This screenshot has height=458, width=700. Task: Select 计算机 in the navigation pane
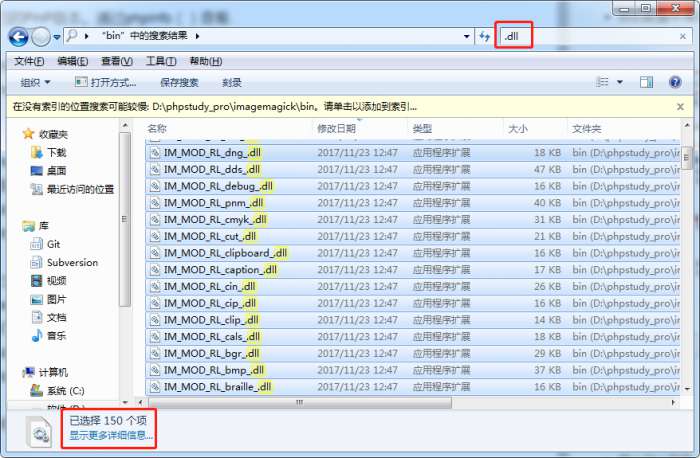point(45,372)
